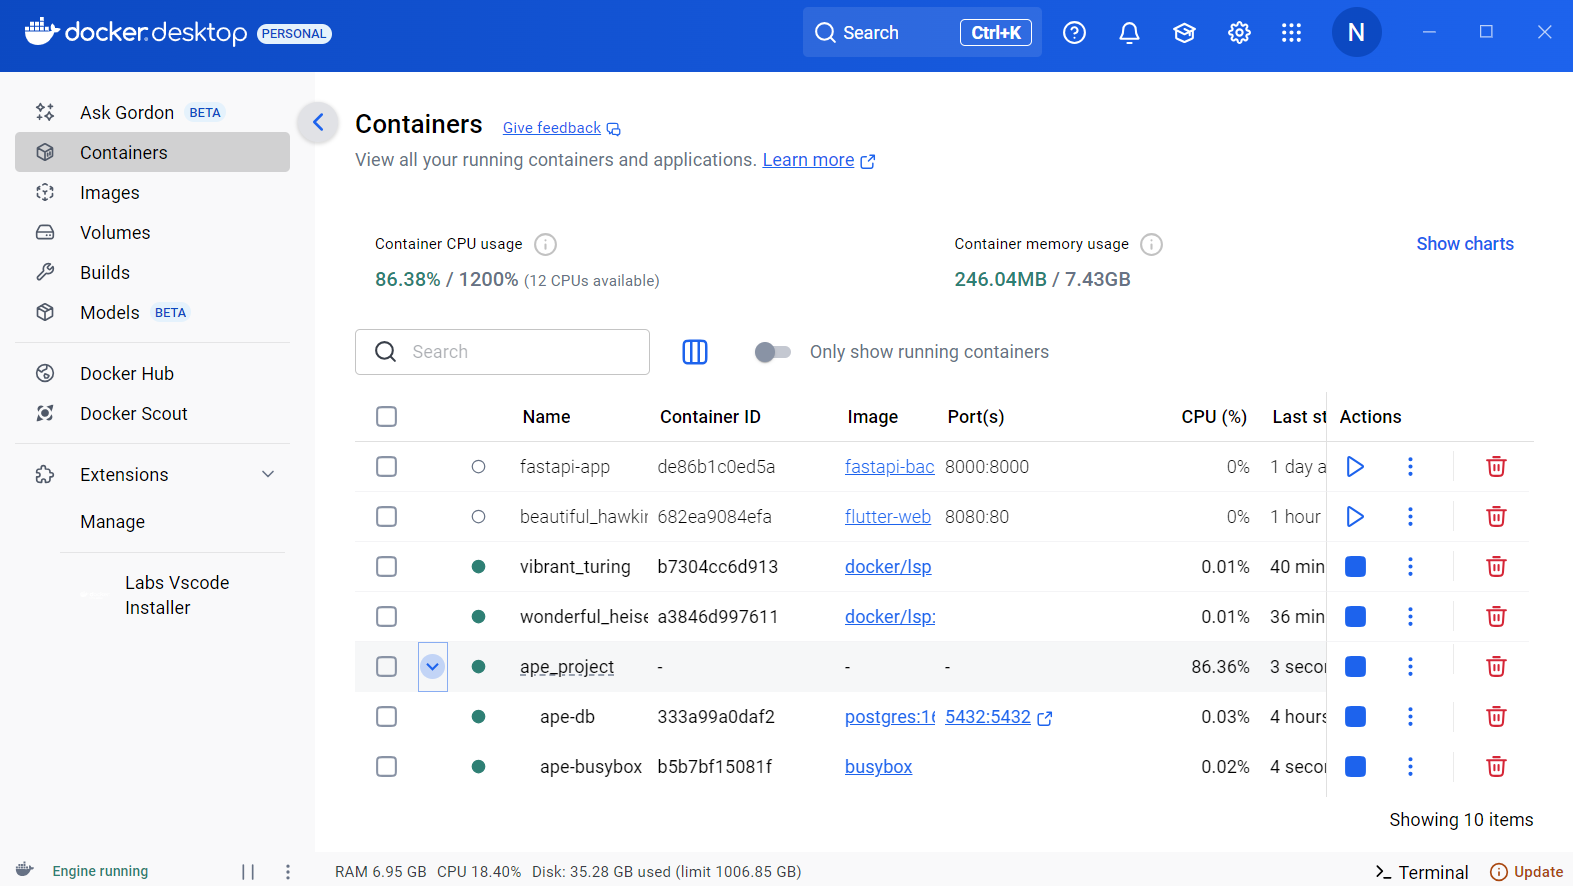Open the apps grid icon
This screenshot has width=1573, height=886.
(x=1292, y=33)
